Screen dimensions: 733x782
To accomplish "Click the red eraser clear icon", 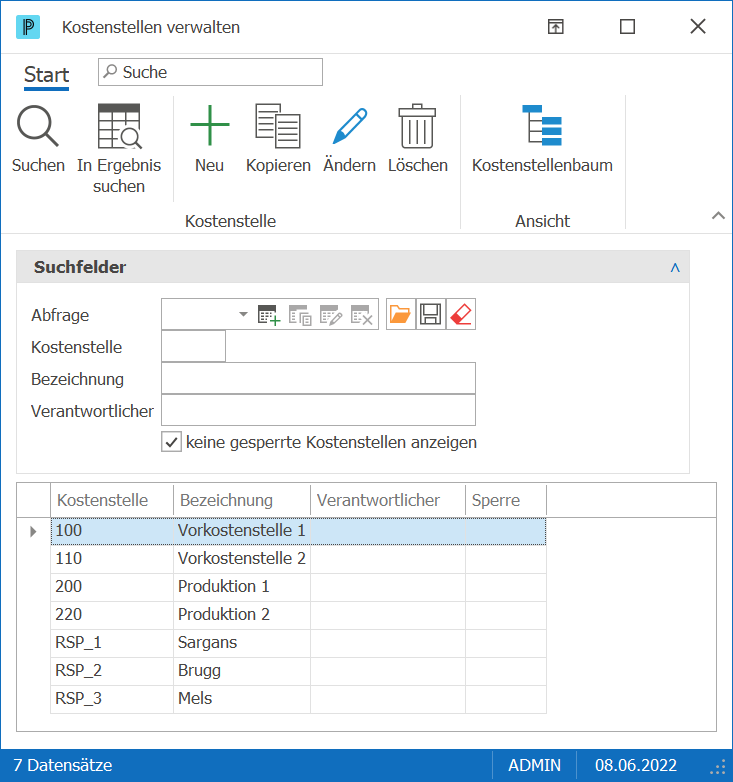I will pos(461,314).
